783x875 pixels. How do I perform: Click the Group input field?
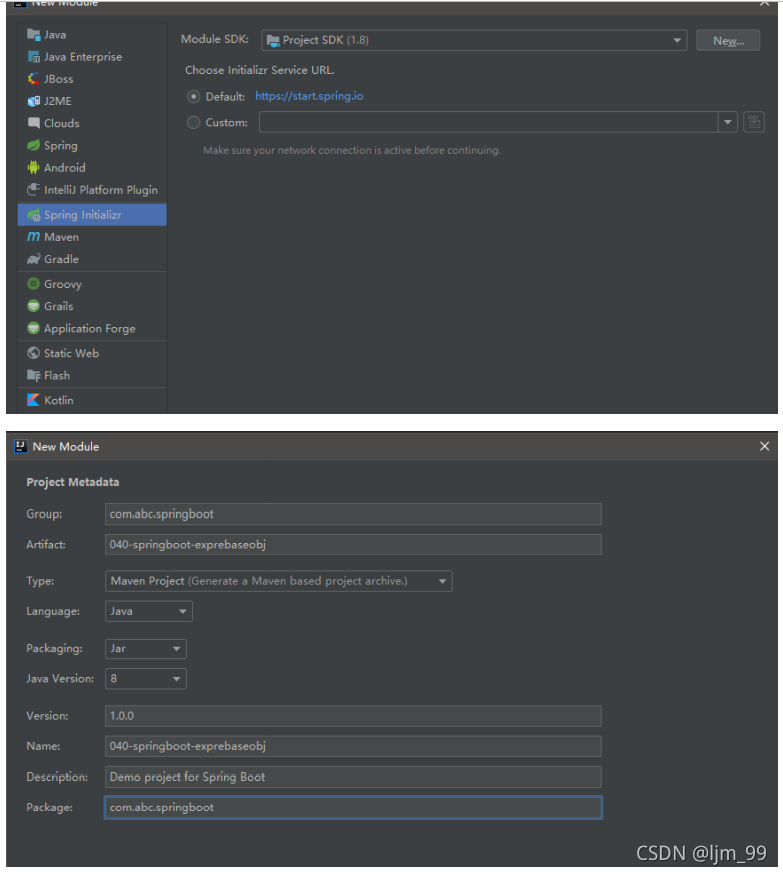coord(353,514)
